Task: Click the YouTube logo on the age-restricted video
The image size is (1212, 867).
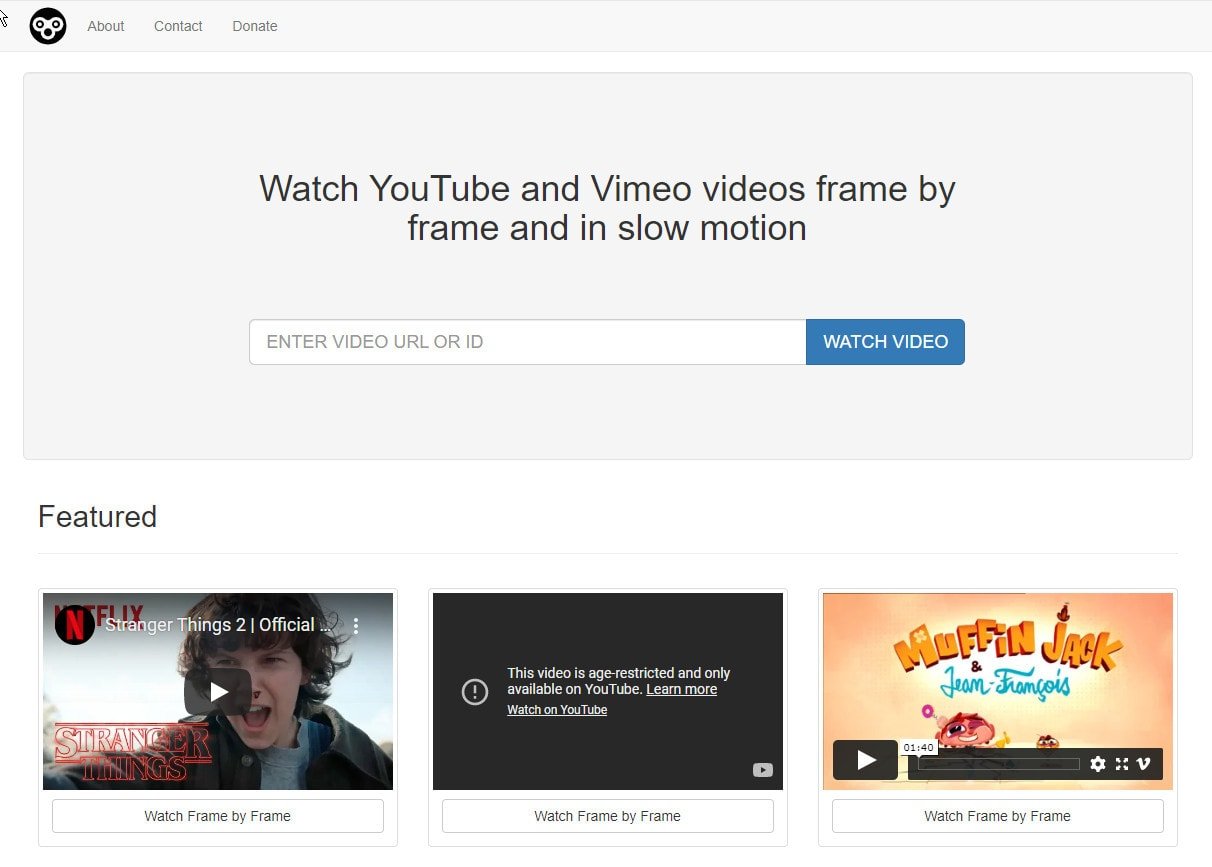Action: click(763, 770)
